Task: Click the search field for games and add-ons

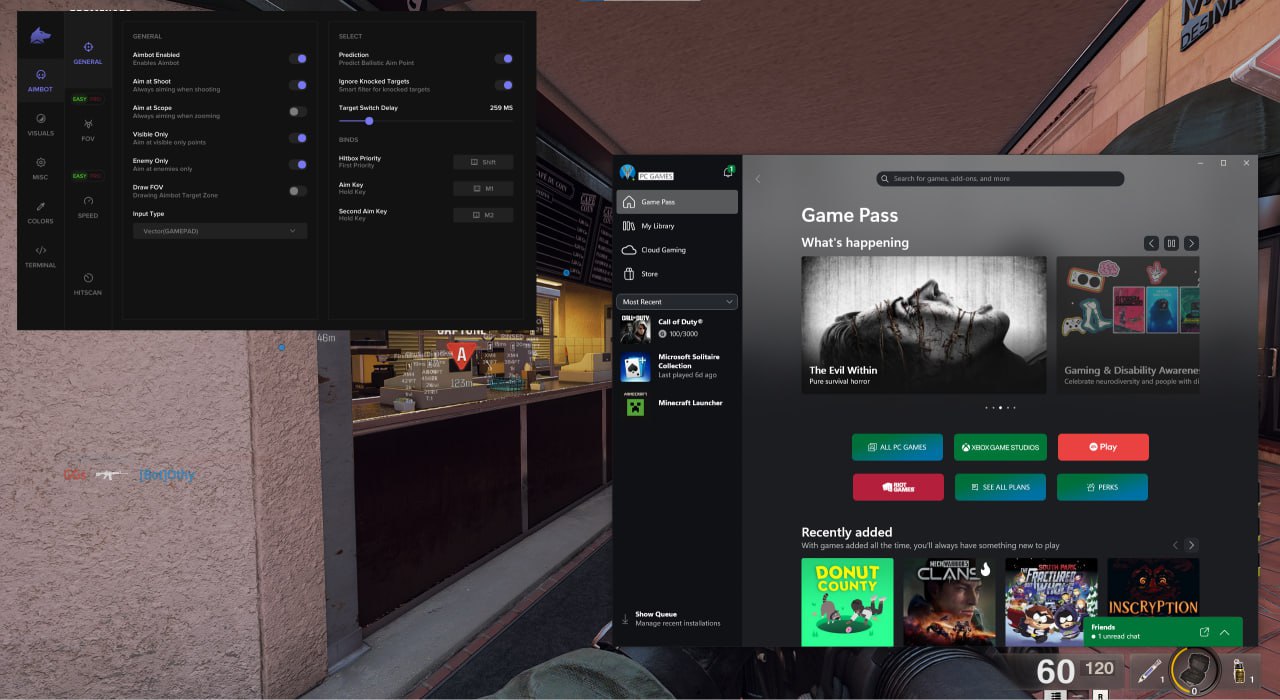Action: pyautogui.click(x=1000, y=179)
